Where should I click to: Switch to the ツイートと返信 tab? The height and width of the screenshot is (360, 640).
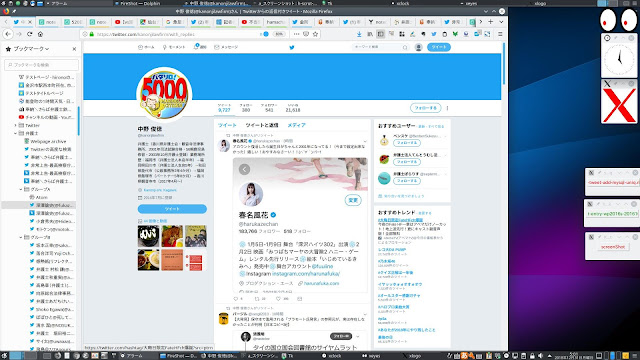(262, 125)
